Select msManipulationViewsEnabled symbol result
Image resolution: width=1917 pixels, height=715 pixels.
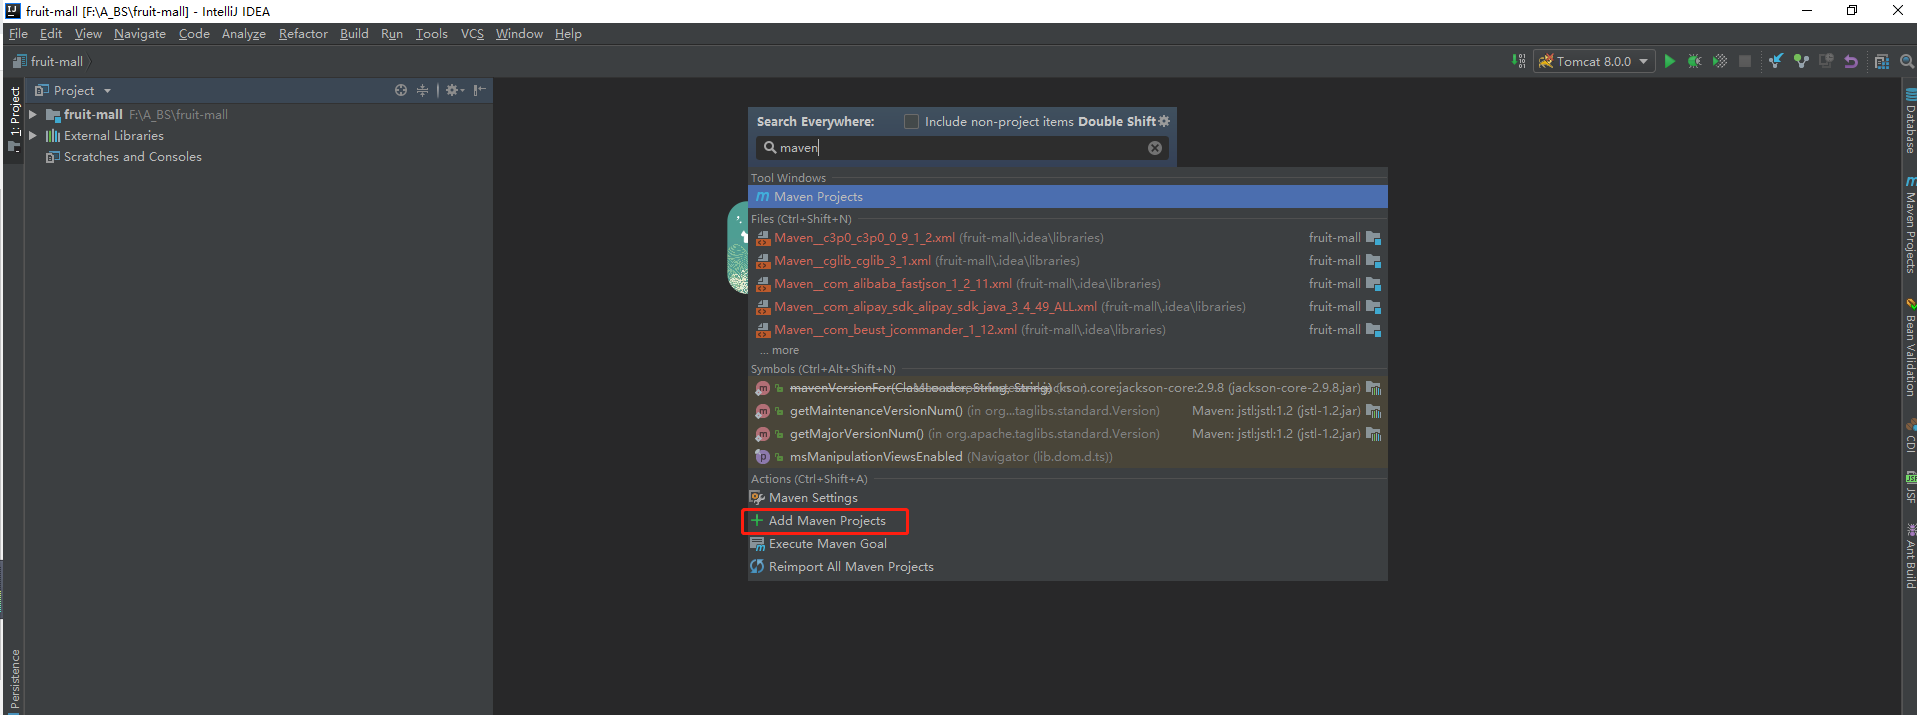(x=1067, y=457)
